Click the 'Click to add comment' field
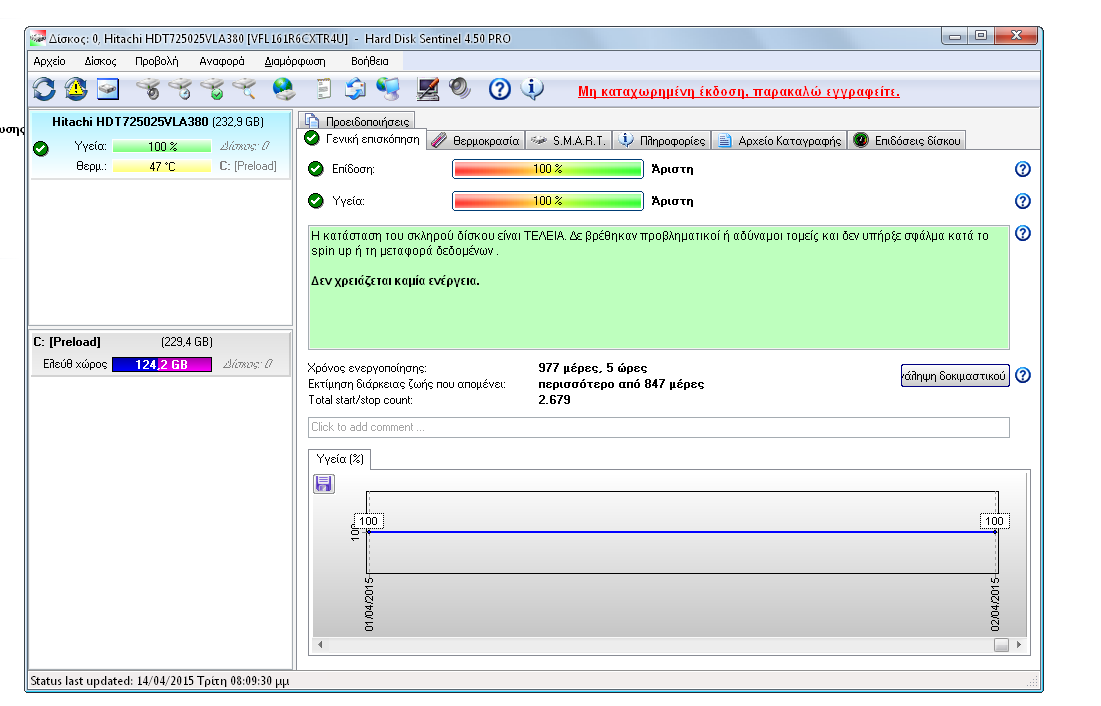 click(658, 427)
